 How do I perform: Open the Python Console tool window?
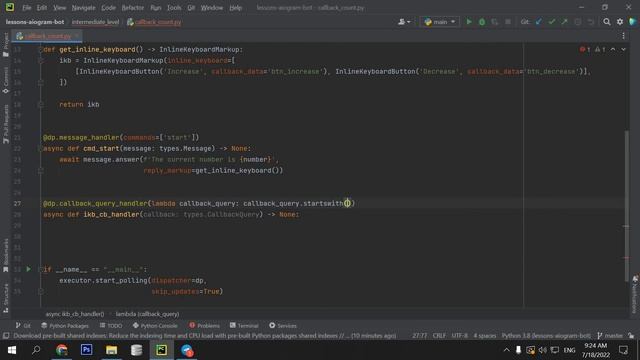(155, 325)
